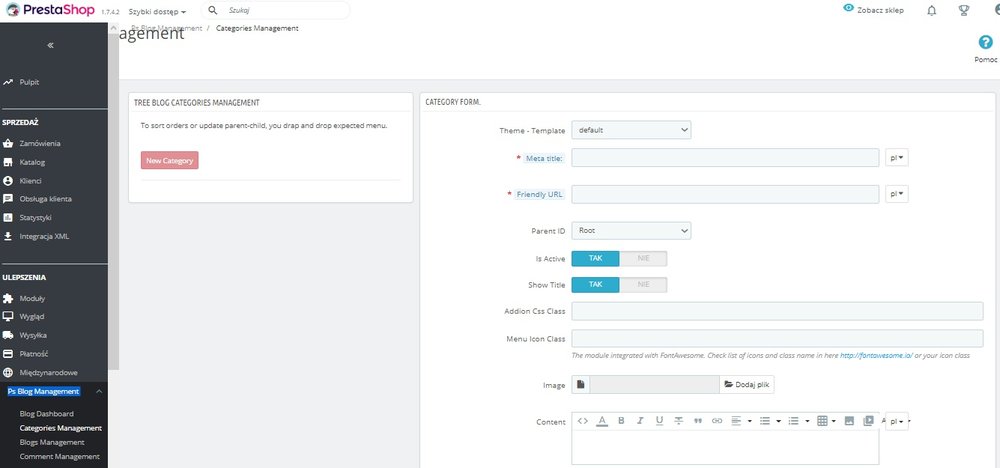Screen dimensions: 1000x468
Task: Set Show Title to NIE
Action: coord(643,285)
